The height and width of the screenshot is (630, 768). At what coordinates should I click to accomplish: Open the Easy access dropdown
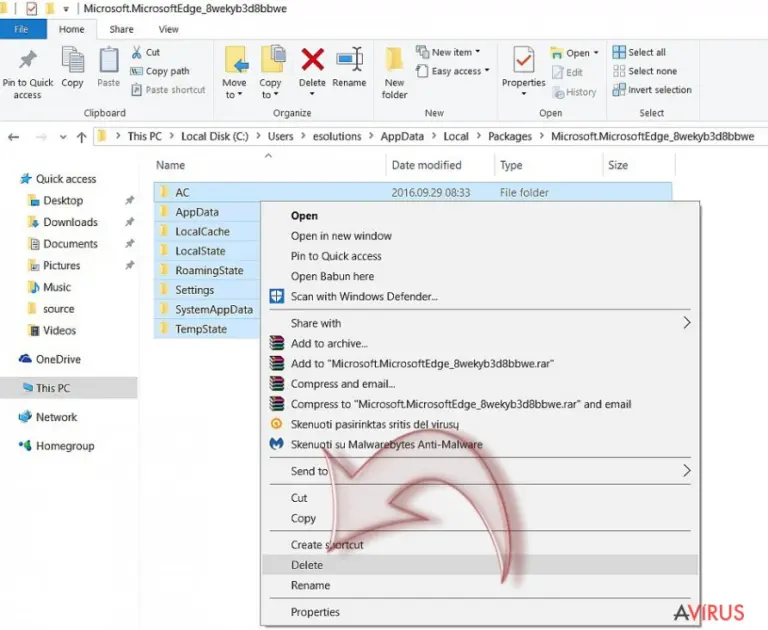tap(453, 71)
